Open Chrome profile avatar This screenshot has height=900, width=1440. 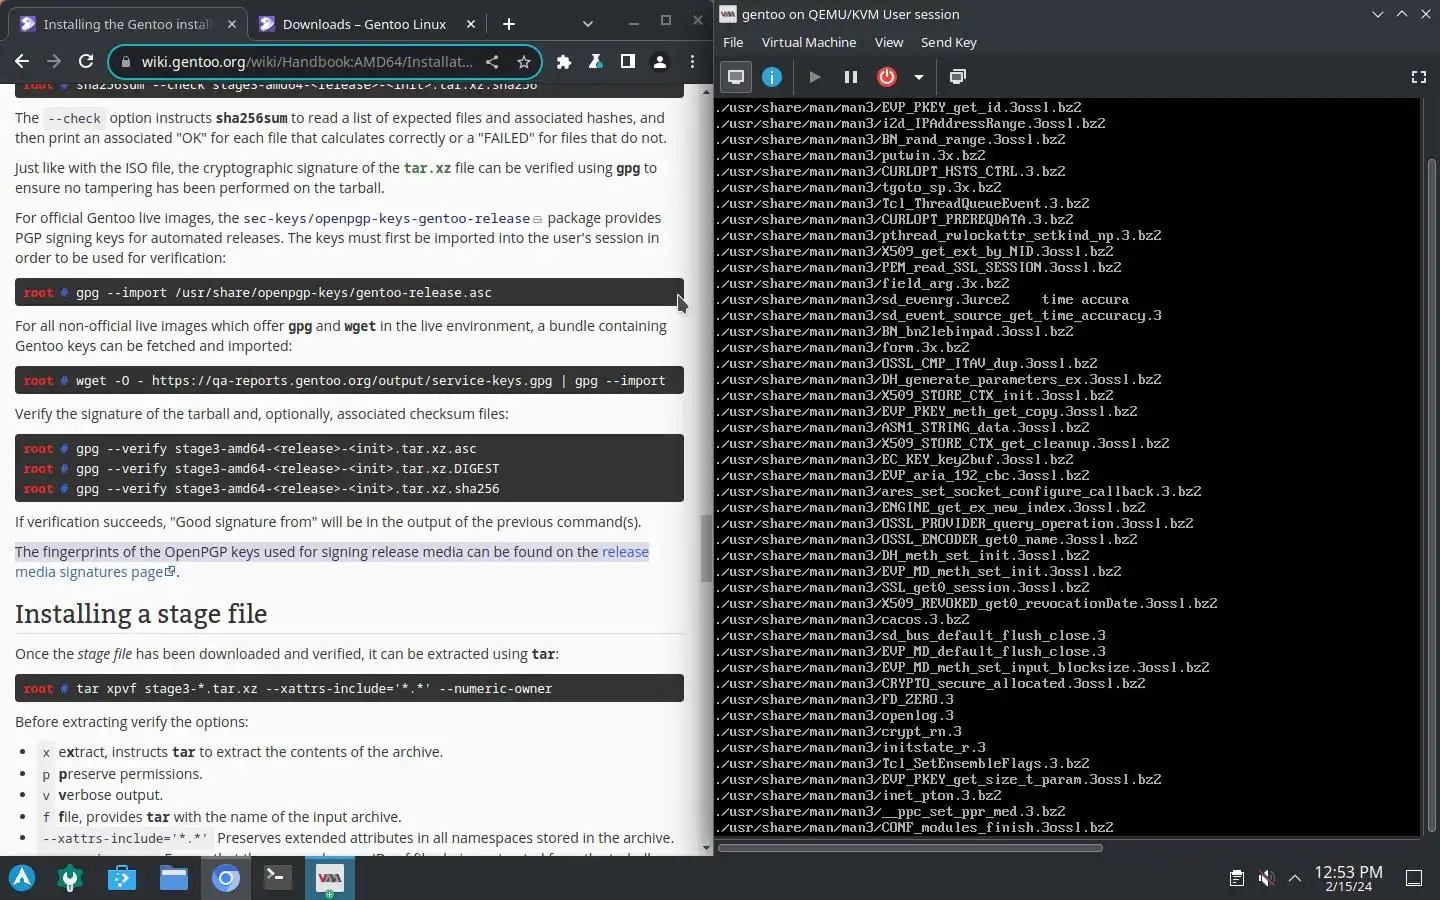[660, 62]
